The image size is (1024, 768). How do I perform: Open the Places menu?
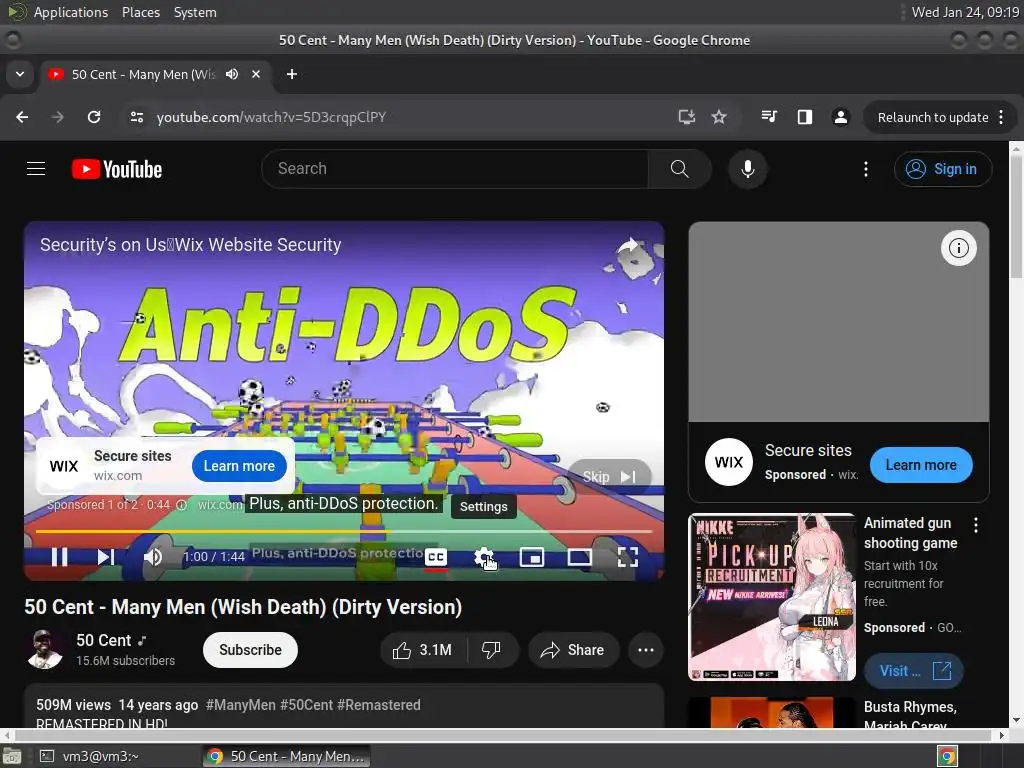click(x=141, y=12)
